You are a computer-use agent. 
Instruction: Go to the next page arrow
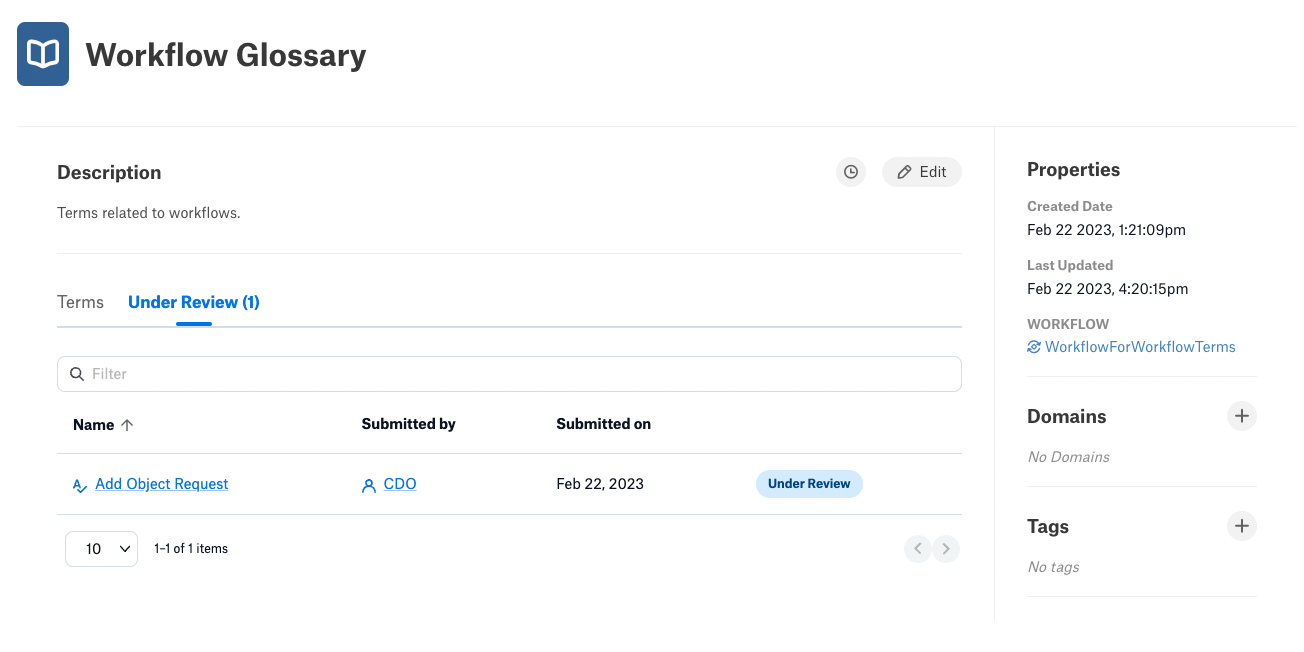946,549
